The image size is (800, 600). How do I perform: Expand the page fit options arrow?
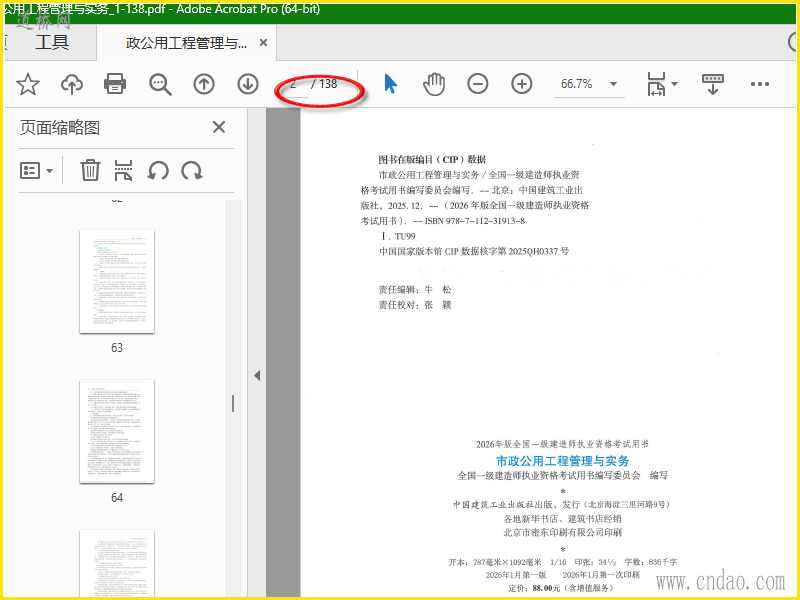[x=674, y=84]
